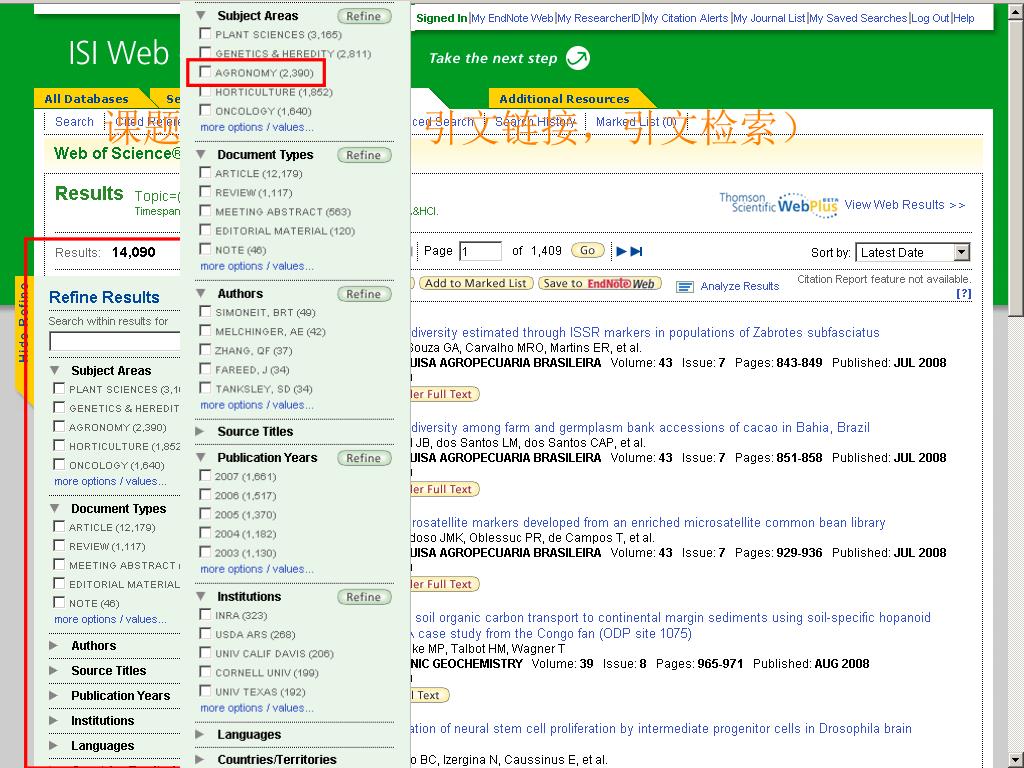
Task: Collapse Subject Areas in overlay panel
Action: point(201,16)
